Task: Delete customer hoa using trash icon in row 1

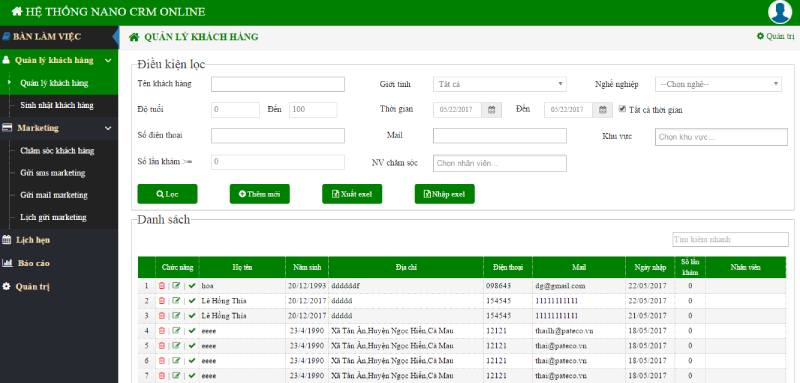Action: 162,286
